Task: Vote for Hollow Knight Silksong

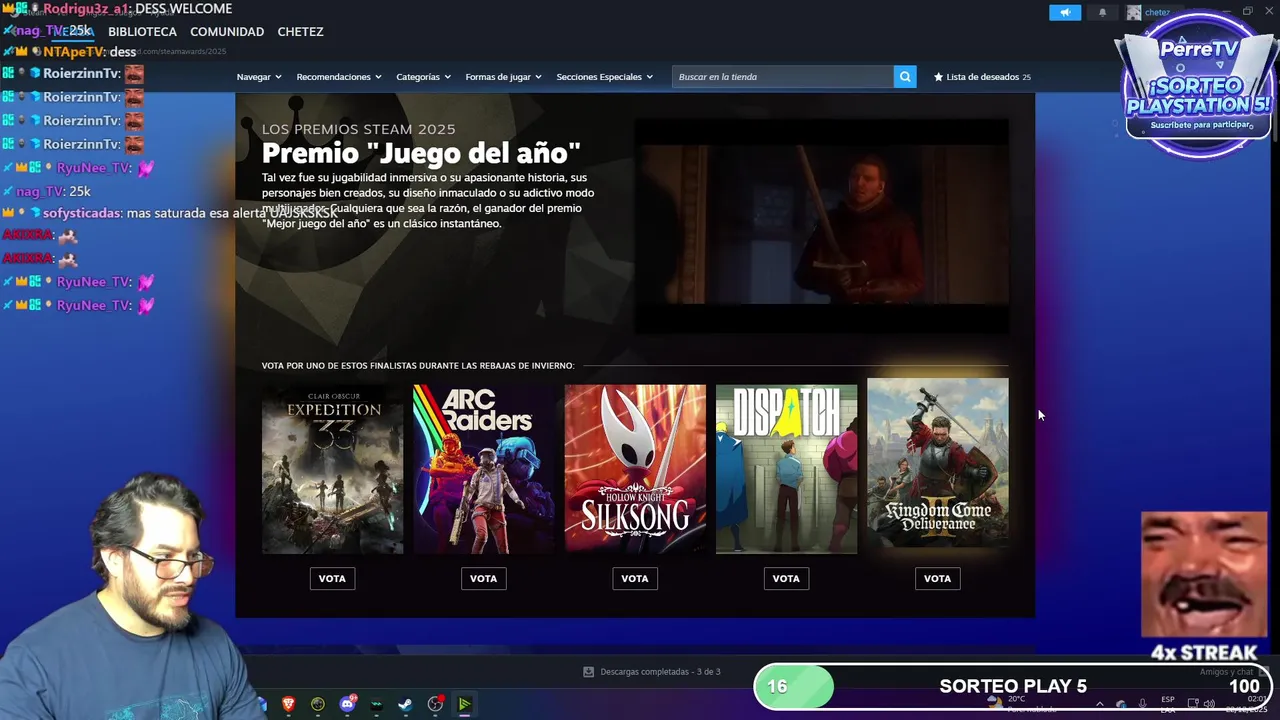Action: point(635,578)
